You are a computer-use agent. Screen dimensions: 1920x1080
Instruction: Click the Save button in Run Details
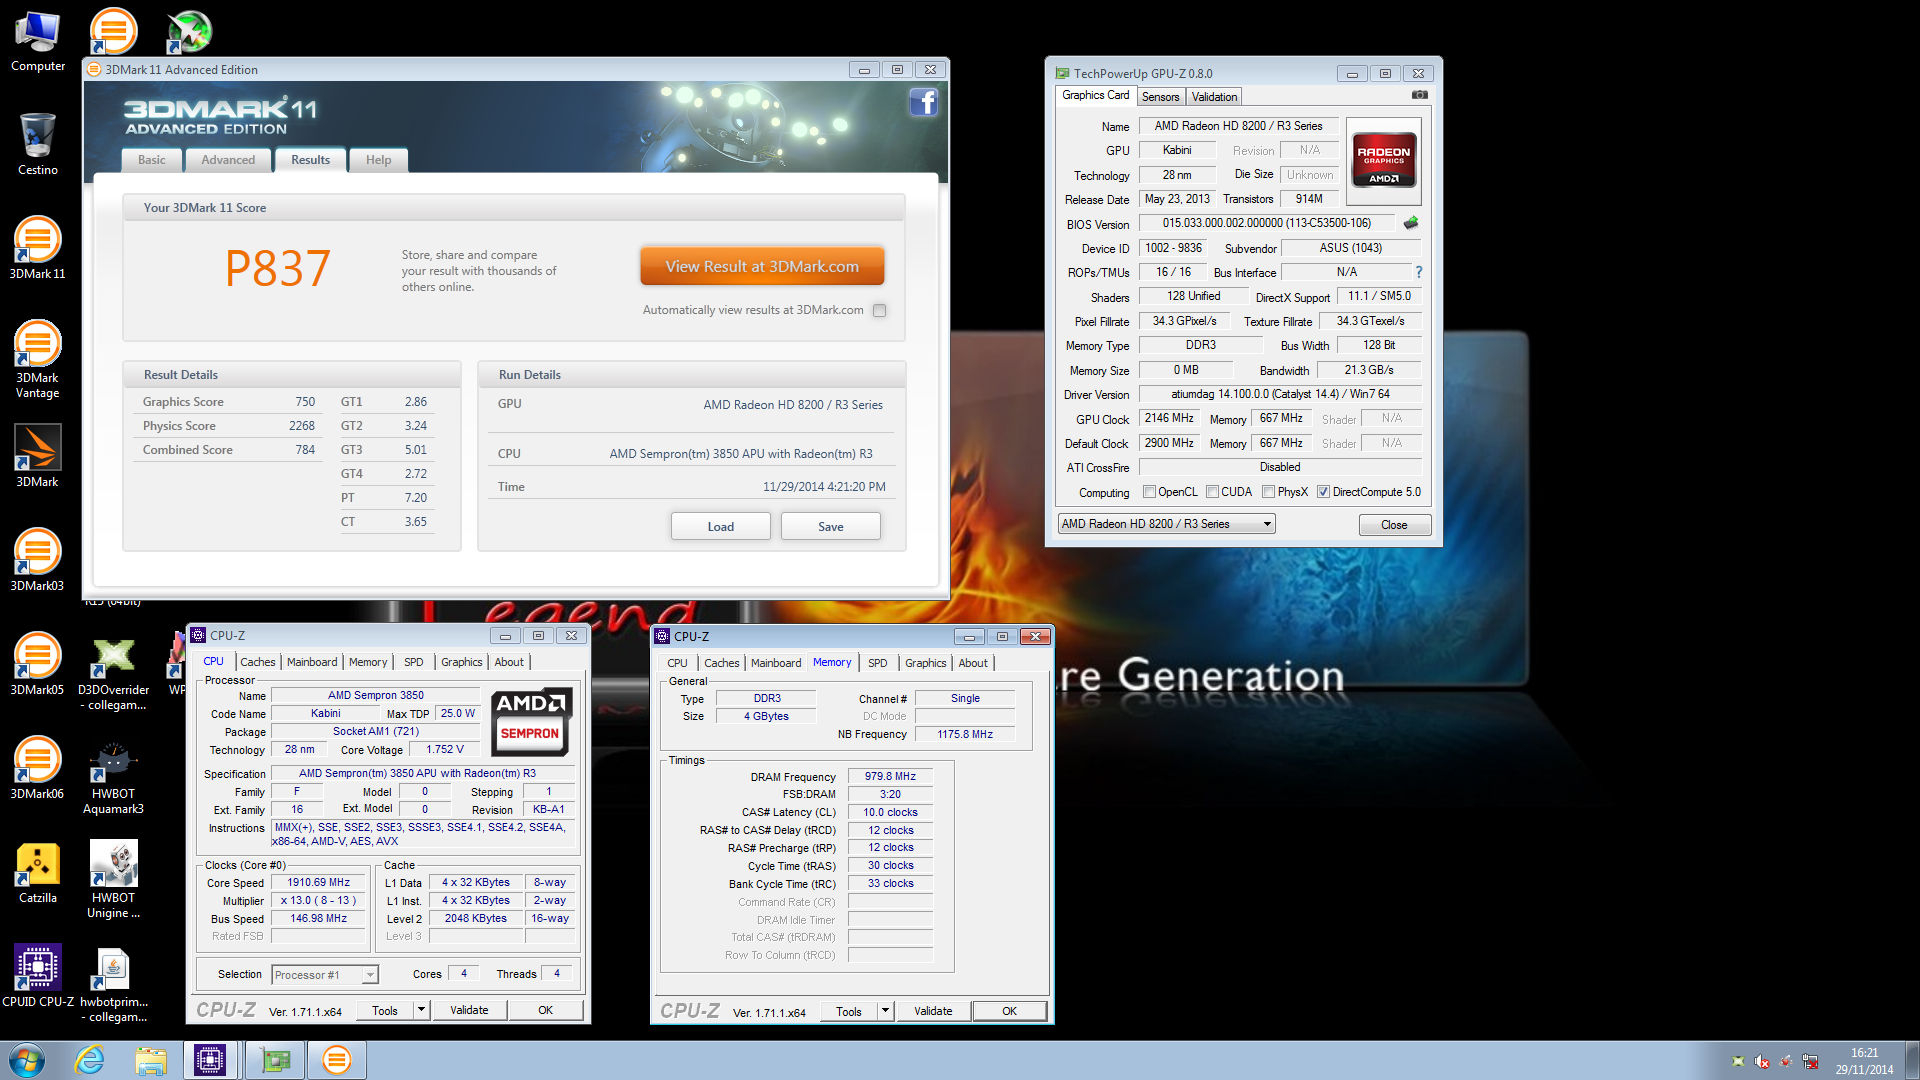click(831, 527)
